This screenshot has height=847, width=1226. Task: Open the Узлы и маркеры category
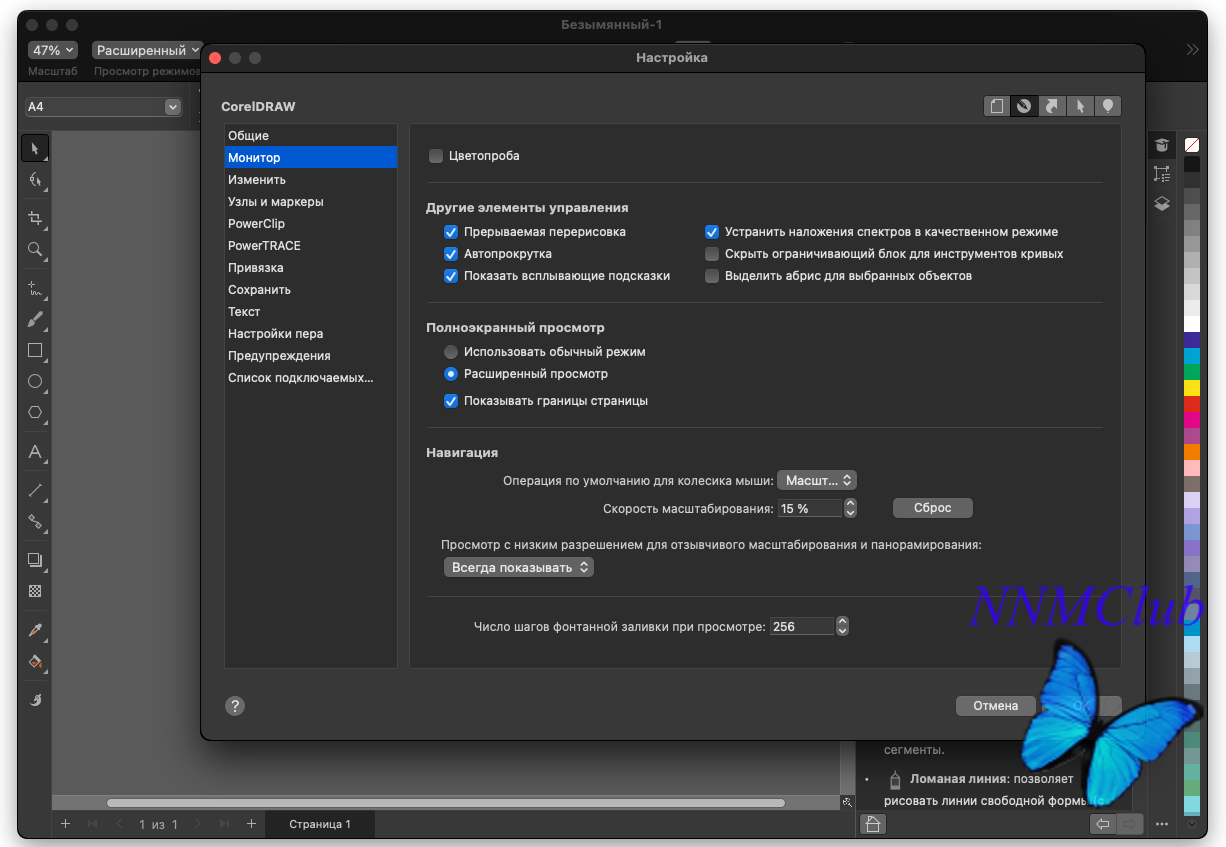(311, 202)
